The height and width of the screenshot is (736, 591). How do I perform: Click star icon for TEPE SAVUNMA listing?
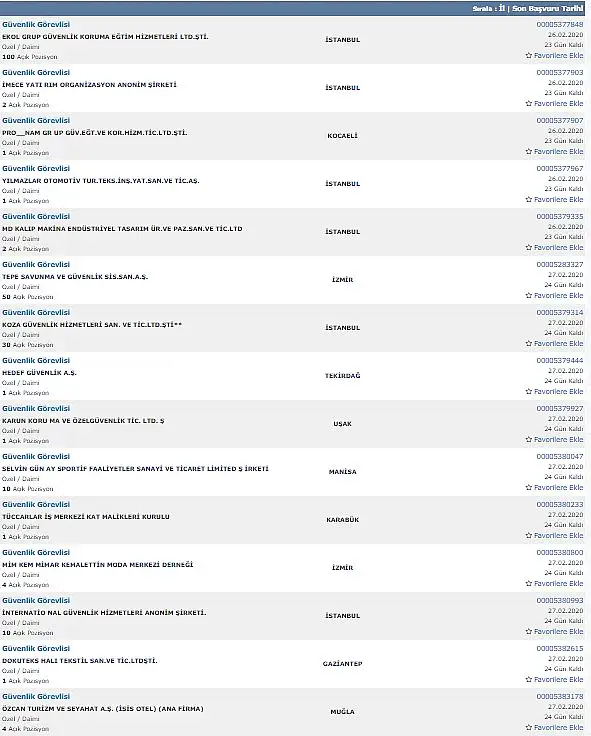[529, 295]
